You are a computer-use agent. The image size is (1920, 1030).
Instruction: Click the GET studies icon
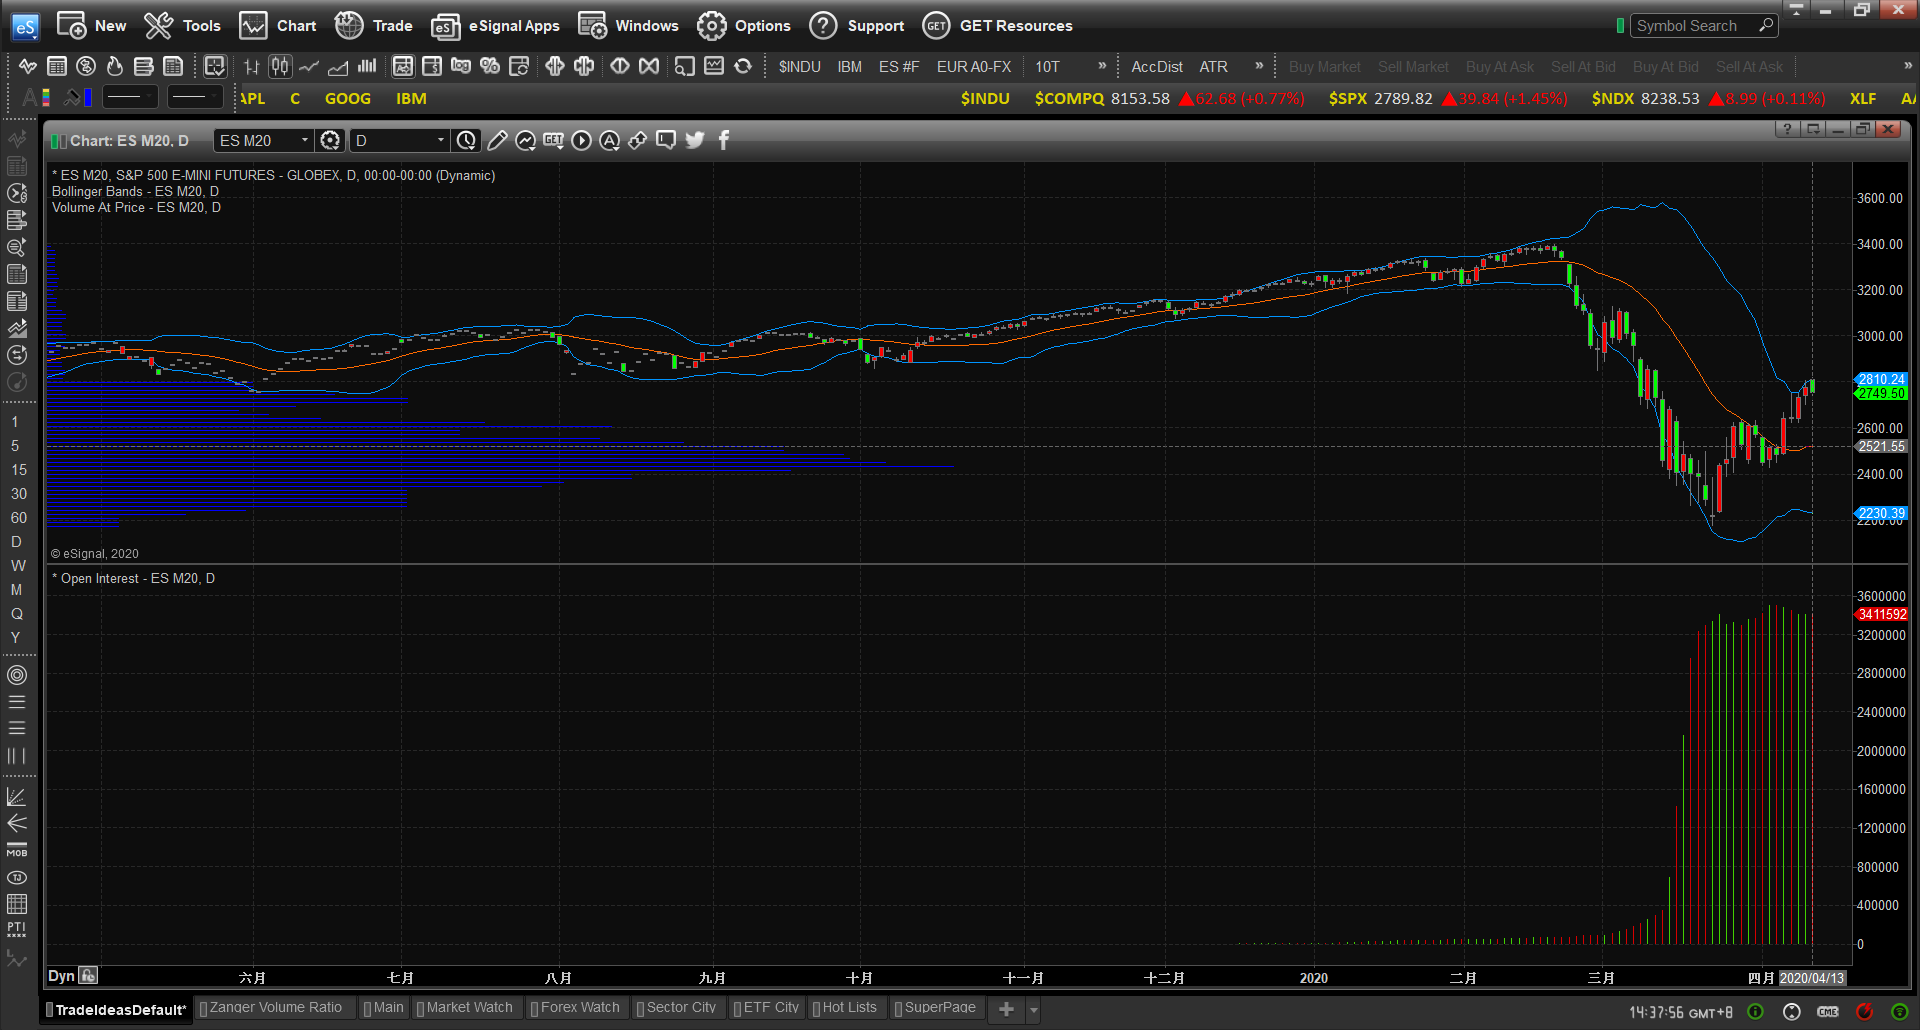point(553,140)
